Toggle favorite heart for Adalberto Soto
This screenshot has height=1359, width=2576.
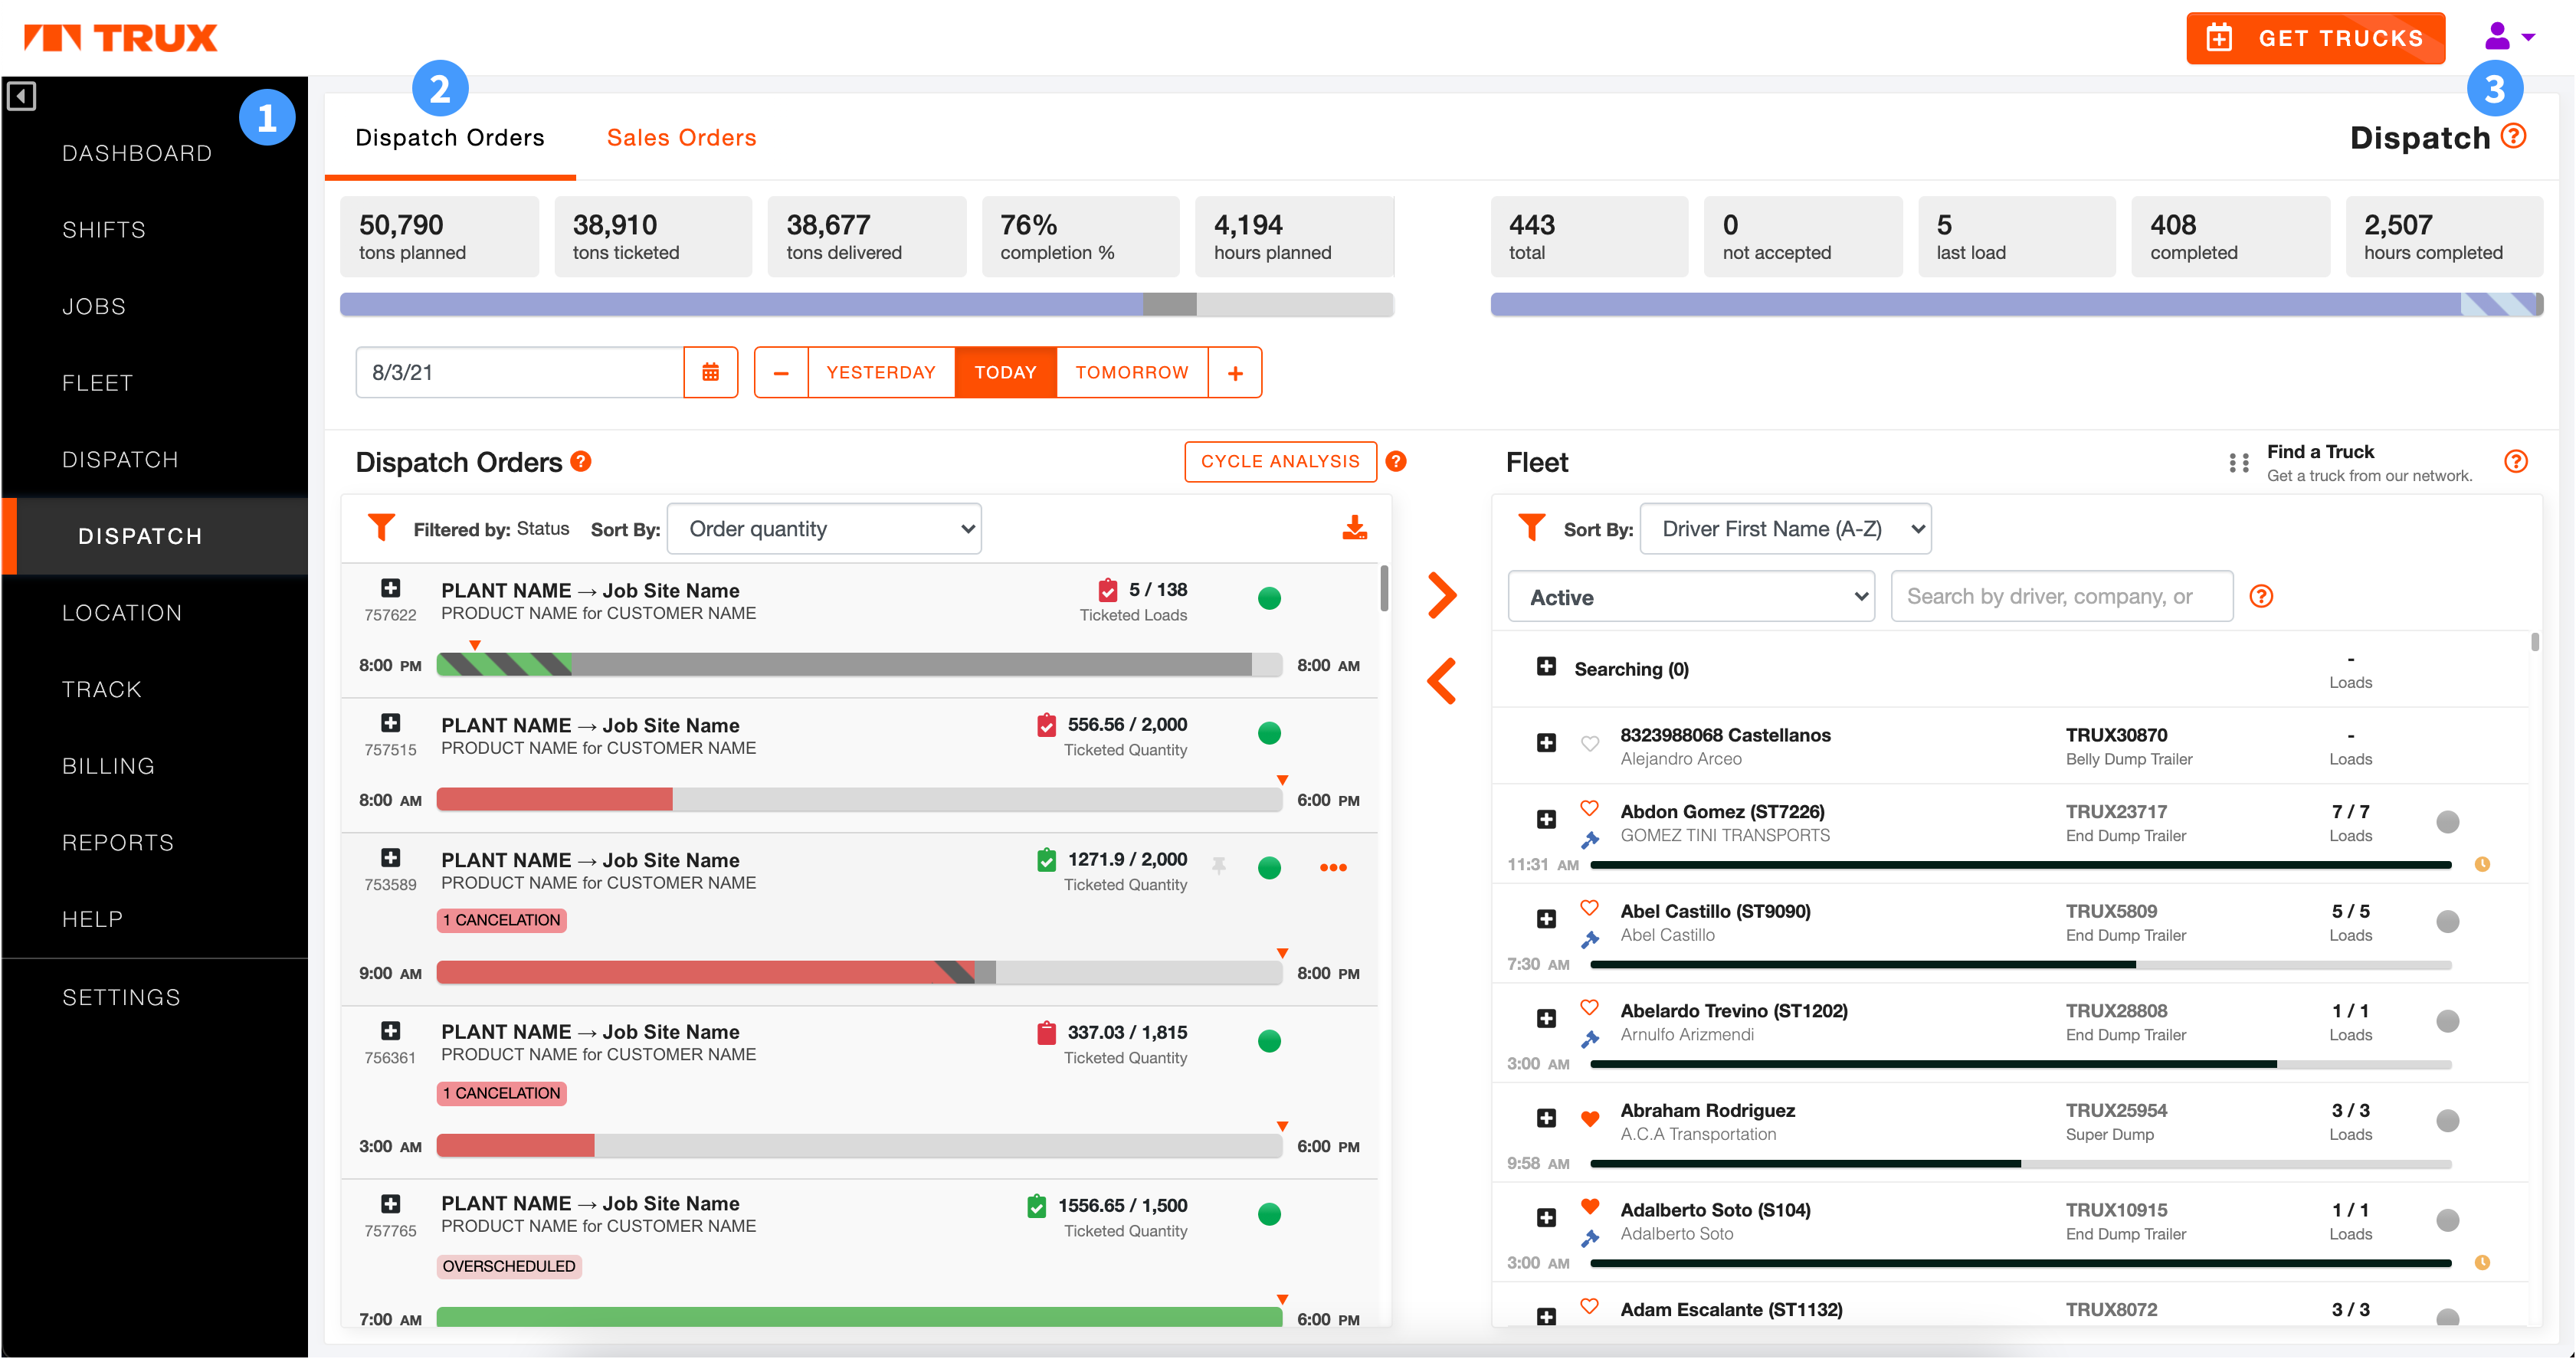click(1589, 1206)
